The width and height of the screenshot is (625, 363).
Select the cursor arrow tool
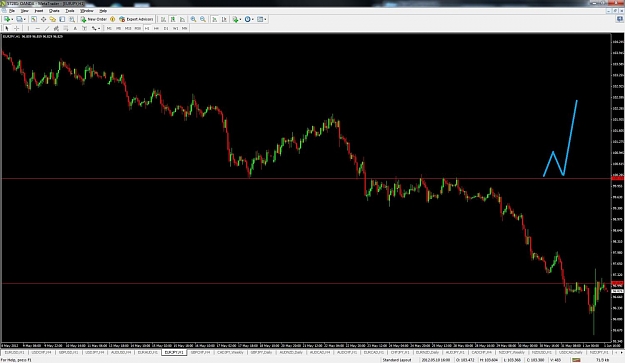7,28
